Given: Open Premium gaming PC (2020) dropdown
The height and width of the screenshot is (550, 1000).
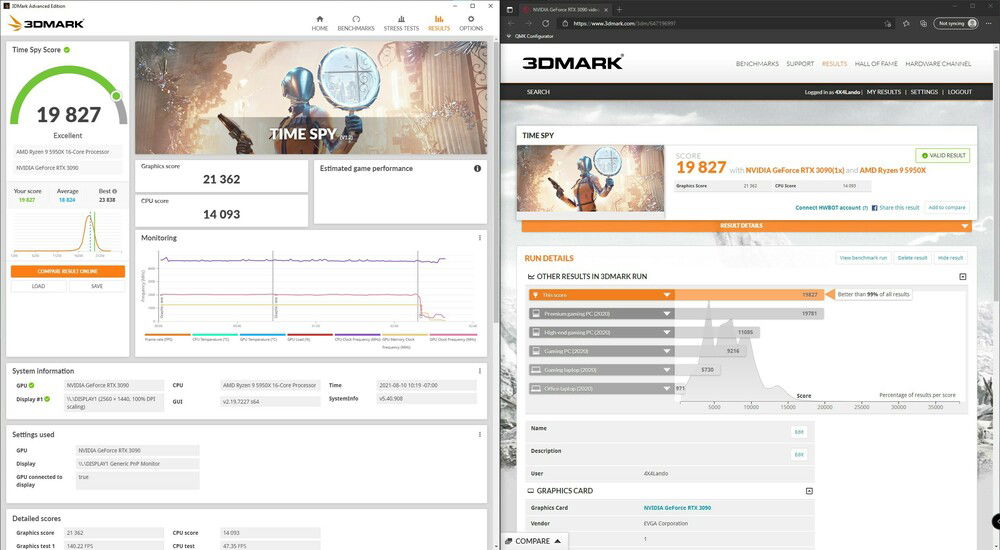Looking at the screenshot, I should [666, 313].
